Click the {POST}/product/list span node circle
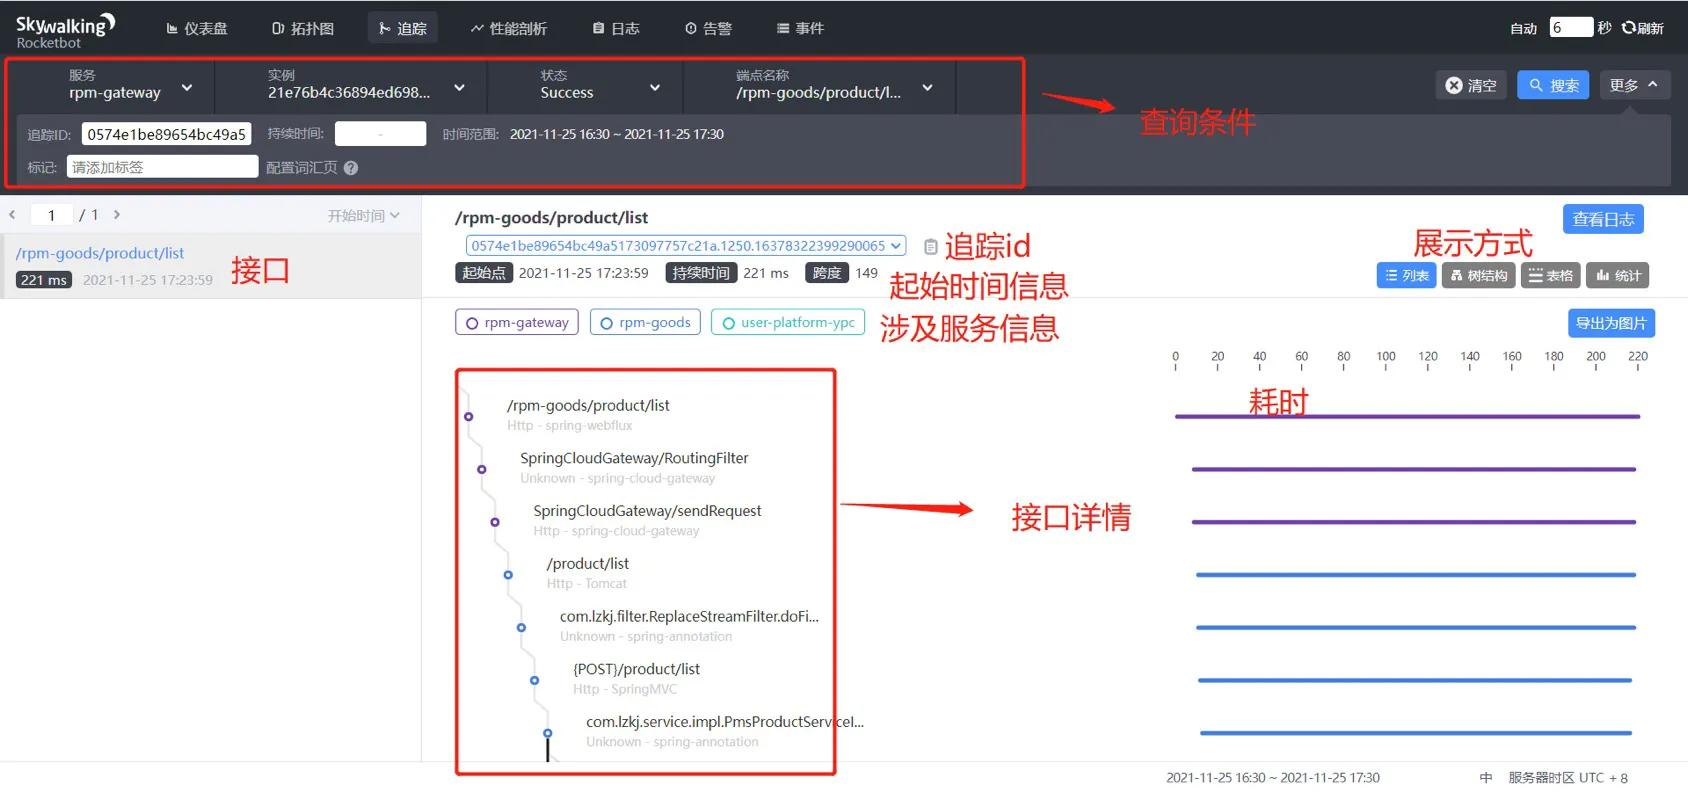The height and width of the screenshot is (793, 1688). tap(534, 680)
